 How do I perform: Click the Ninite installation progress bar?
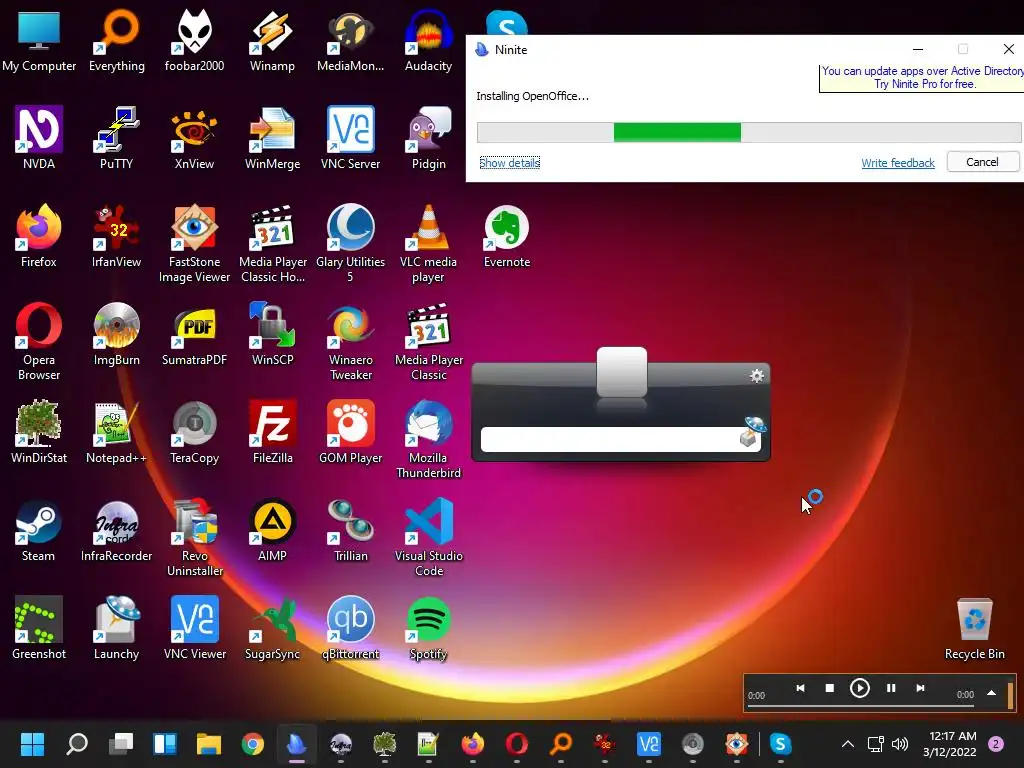749,132
